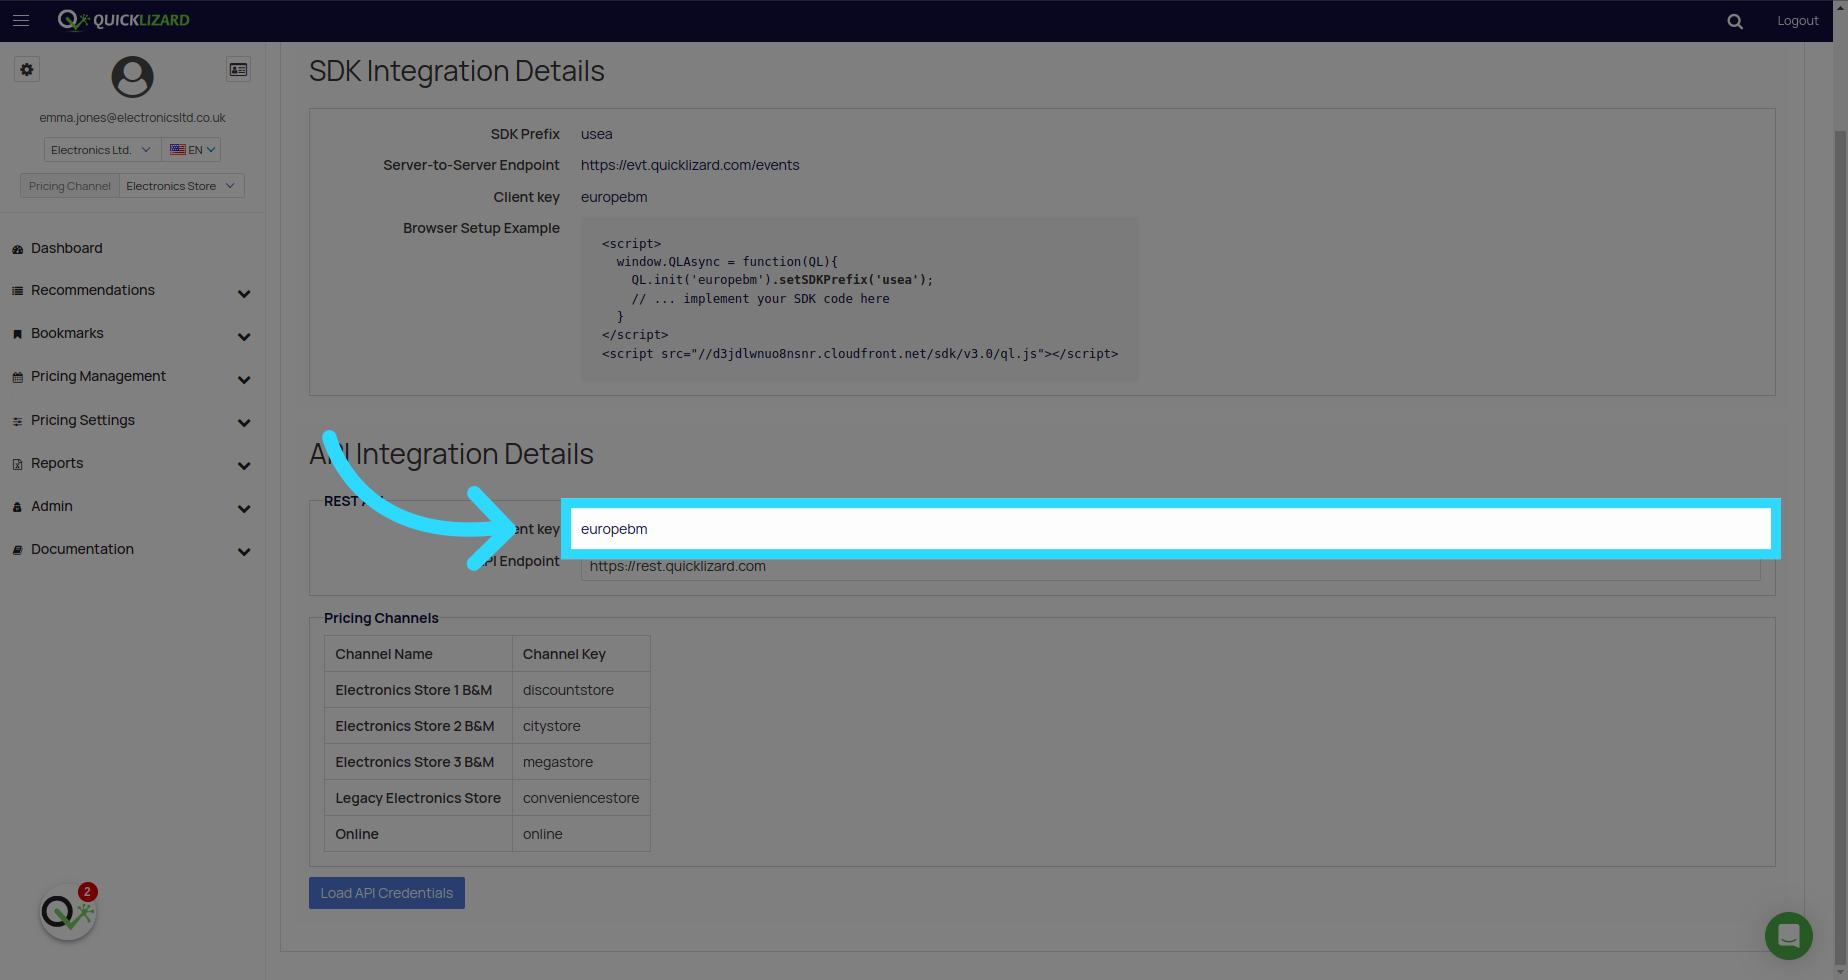Open the Electronics Store channel dropdown

(x=181, y=186)
